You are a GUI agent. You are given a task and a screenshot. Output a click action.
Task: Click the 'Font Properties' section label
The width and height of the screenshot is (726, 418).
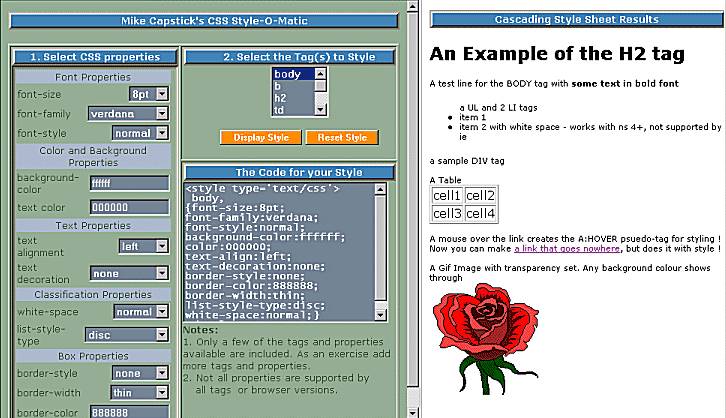click(93, 77)
